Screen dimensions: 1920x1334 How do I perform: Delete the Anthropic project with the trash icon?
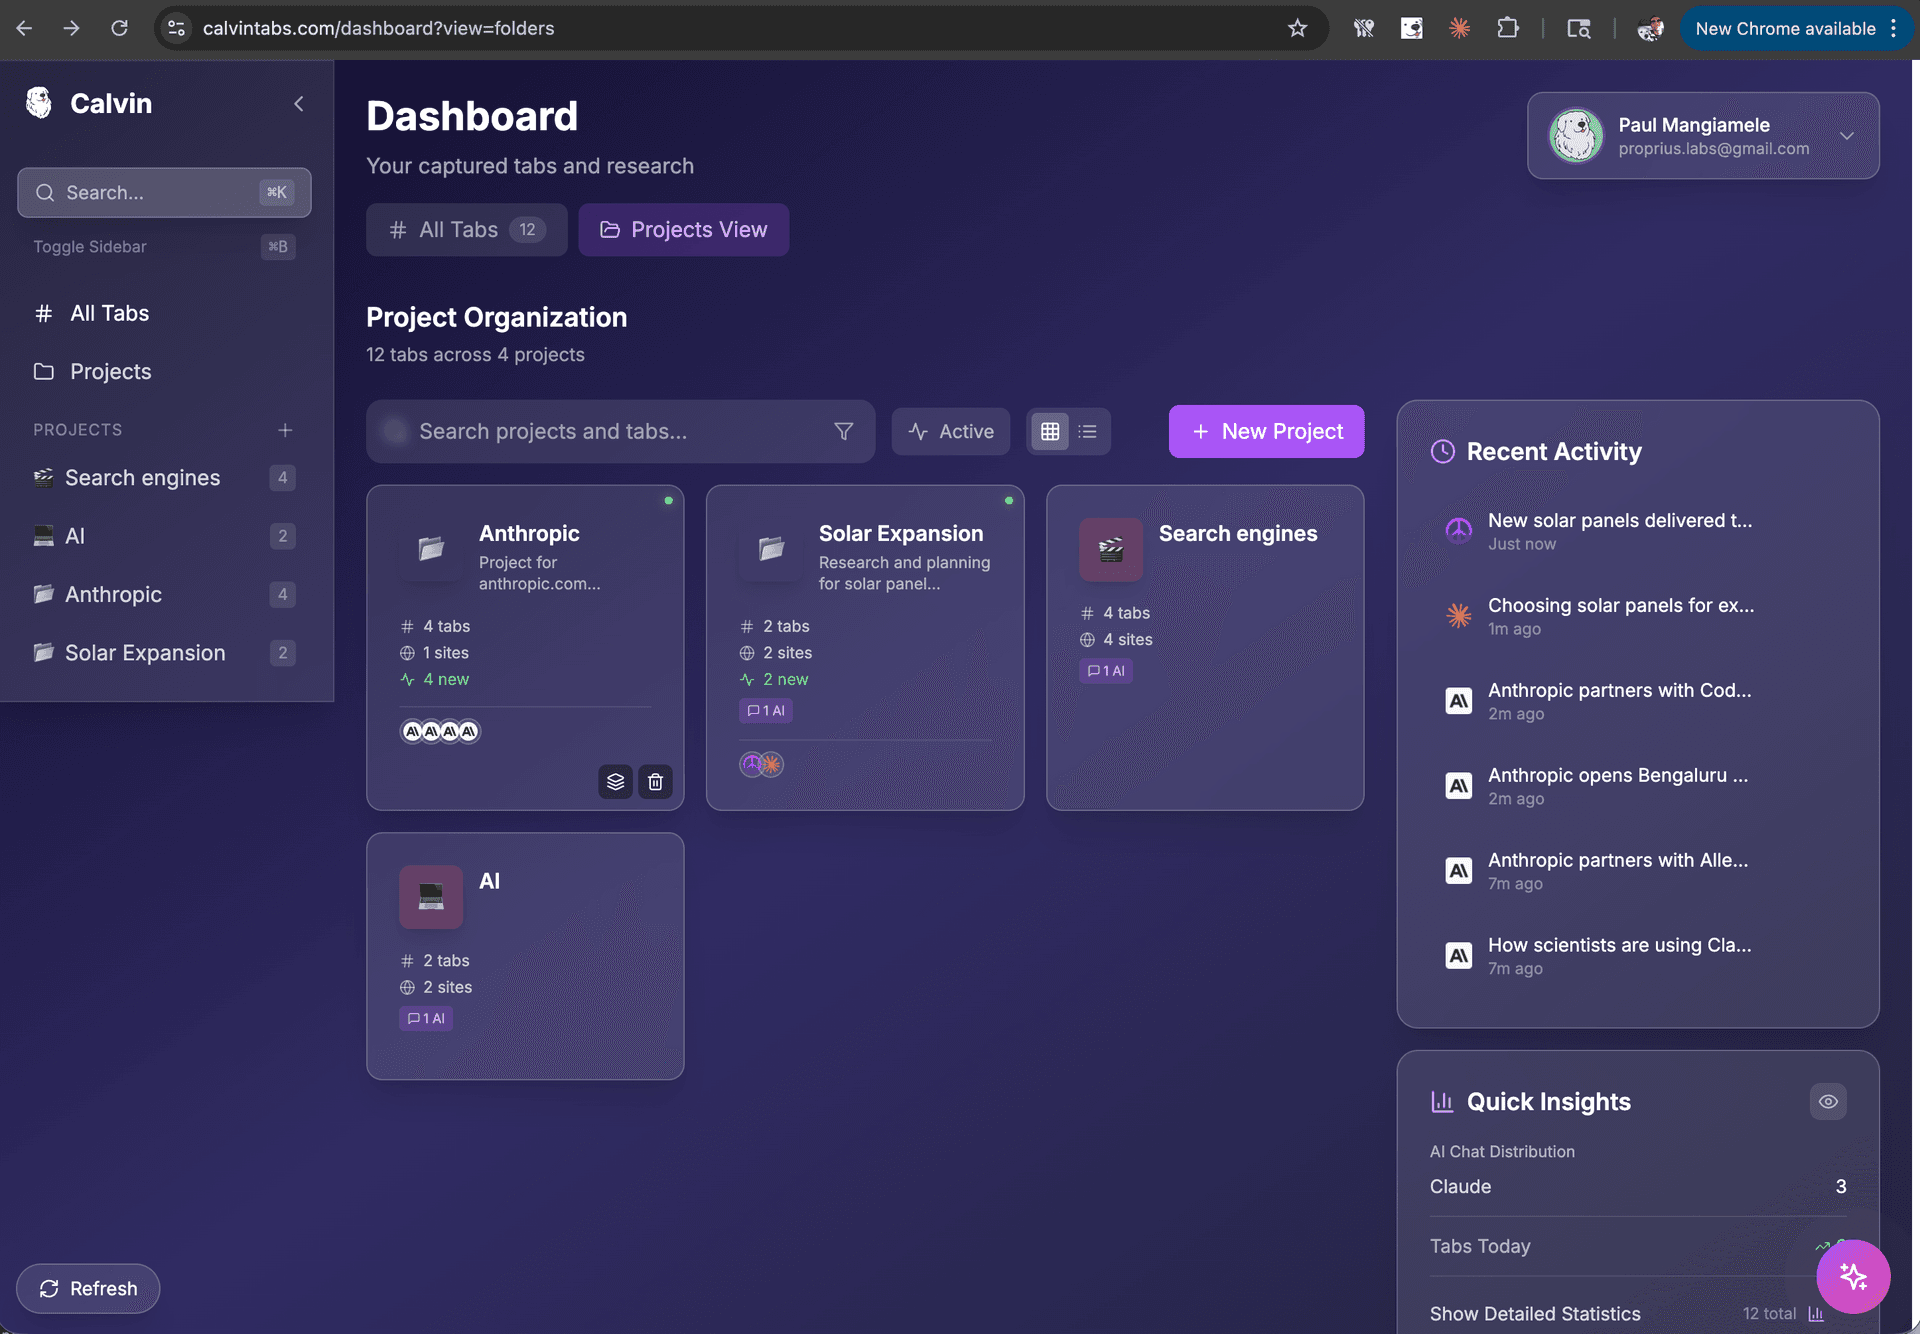(655, 781)
